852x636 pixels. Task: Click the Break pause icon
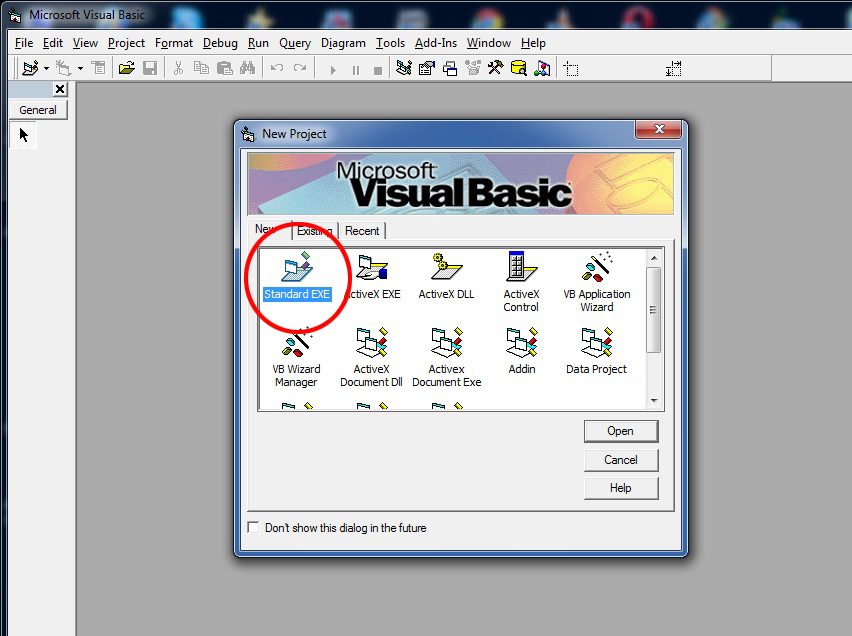[x=356, y=70]
